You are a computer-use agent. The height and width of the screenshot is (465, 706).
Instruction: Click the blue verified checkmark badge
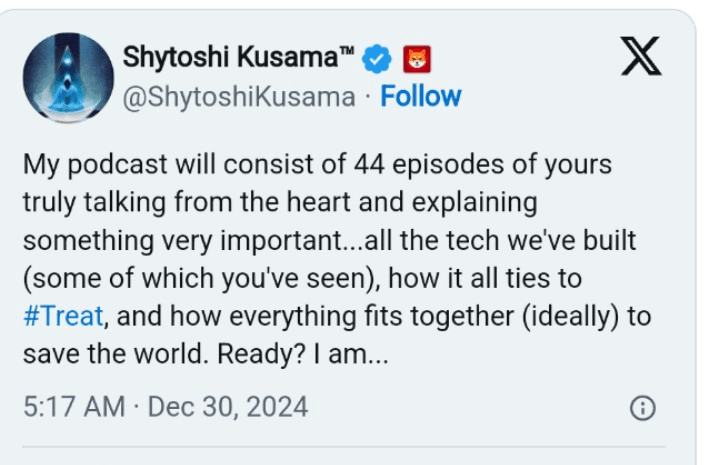[x=377, y=59]
